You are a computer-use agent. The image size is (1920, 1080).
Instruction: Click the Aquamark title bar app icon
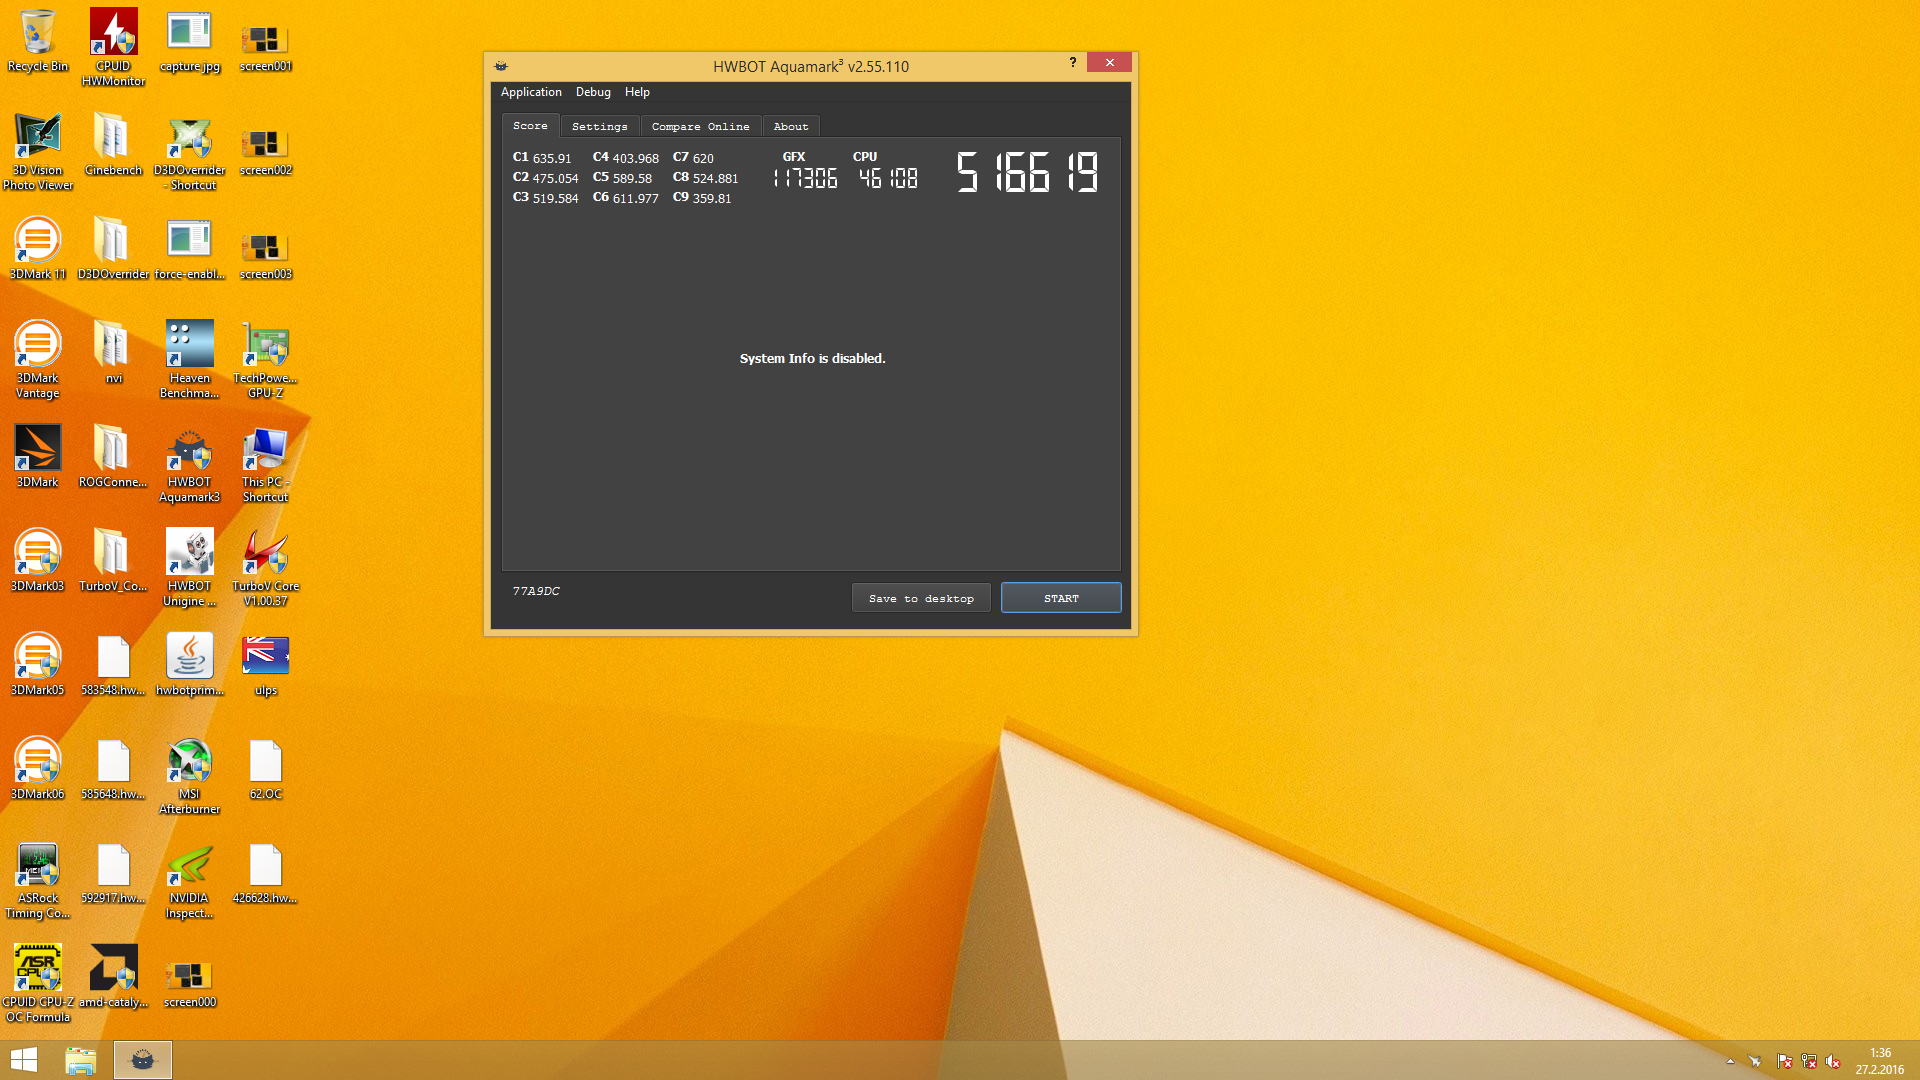click(x=501, y=66)
